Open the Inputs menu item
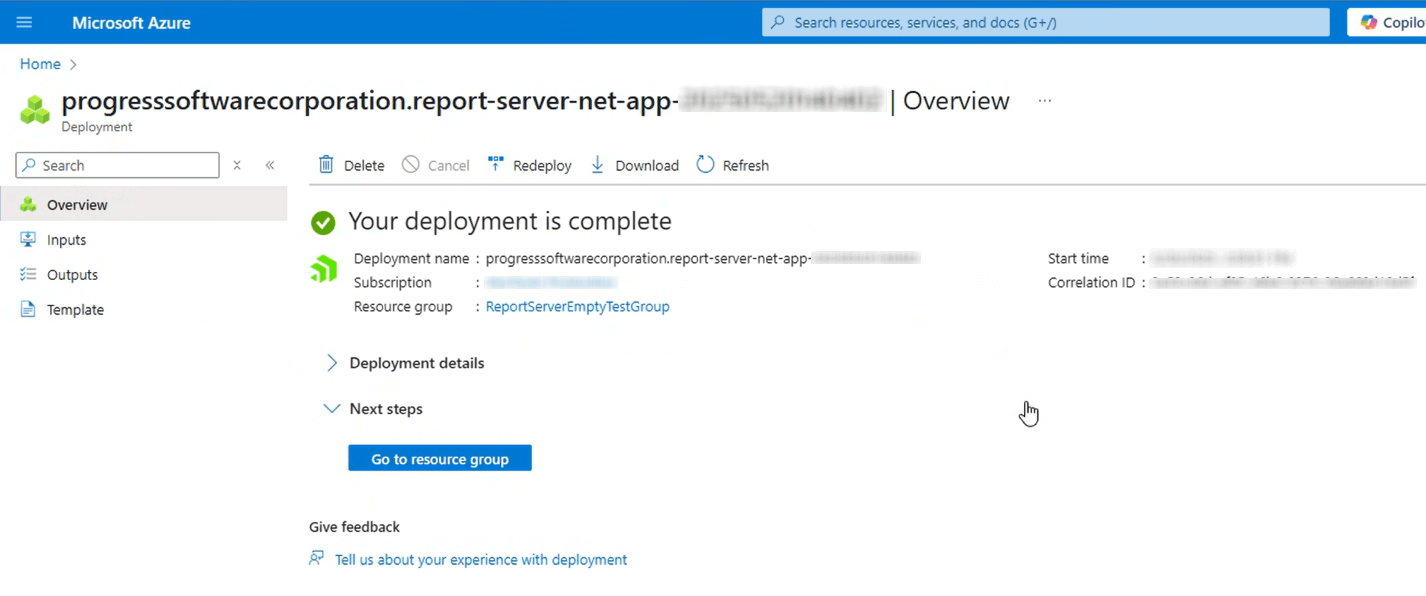Screen dimensions: 1426x596 tap(66, 240)
